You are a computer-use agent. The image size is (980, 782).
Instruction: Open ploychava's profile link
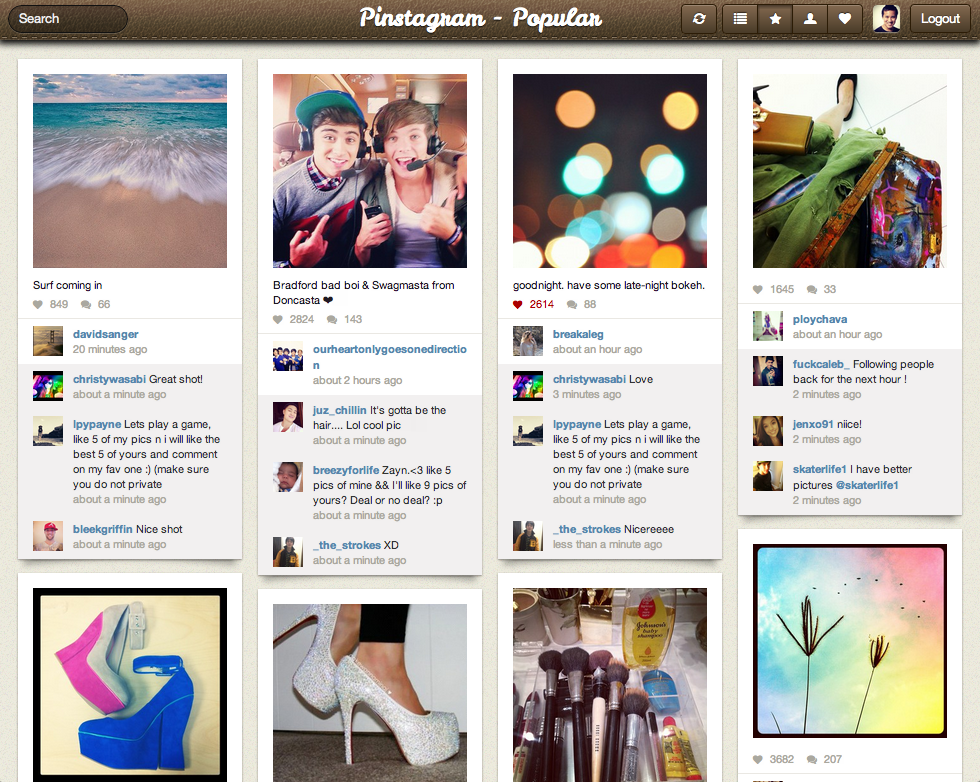820,319
